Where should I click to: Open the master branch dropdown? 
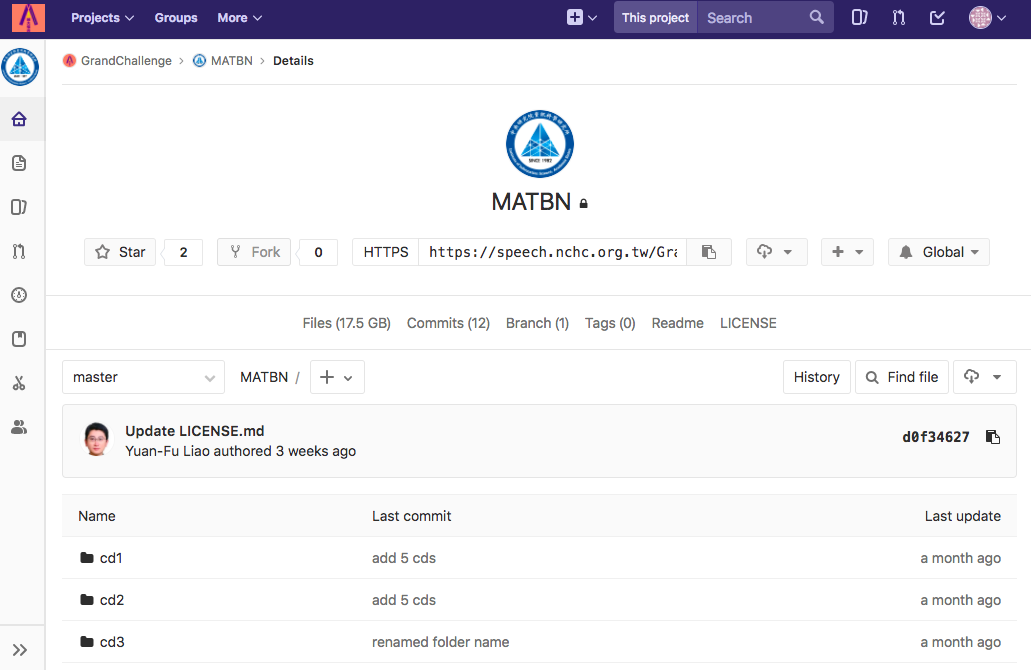143,377
